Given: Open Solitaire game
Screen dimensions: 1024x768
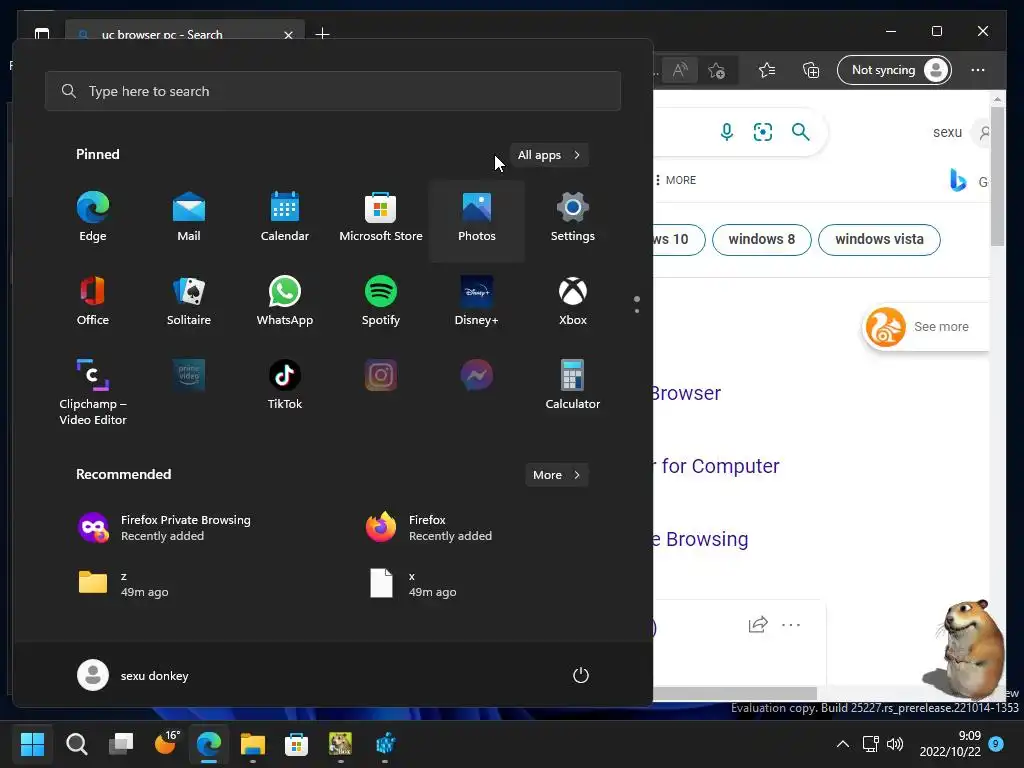Looking at the screenshot, I should 189,302.
